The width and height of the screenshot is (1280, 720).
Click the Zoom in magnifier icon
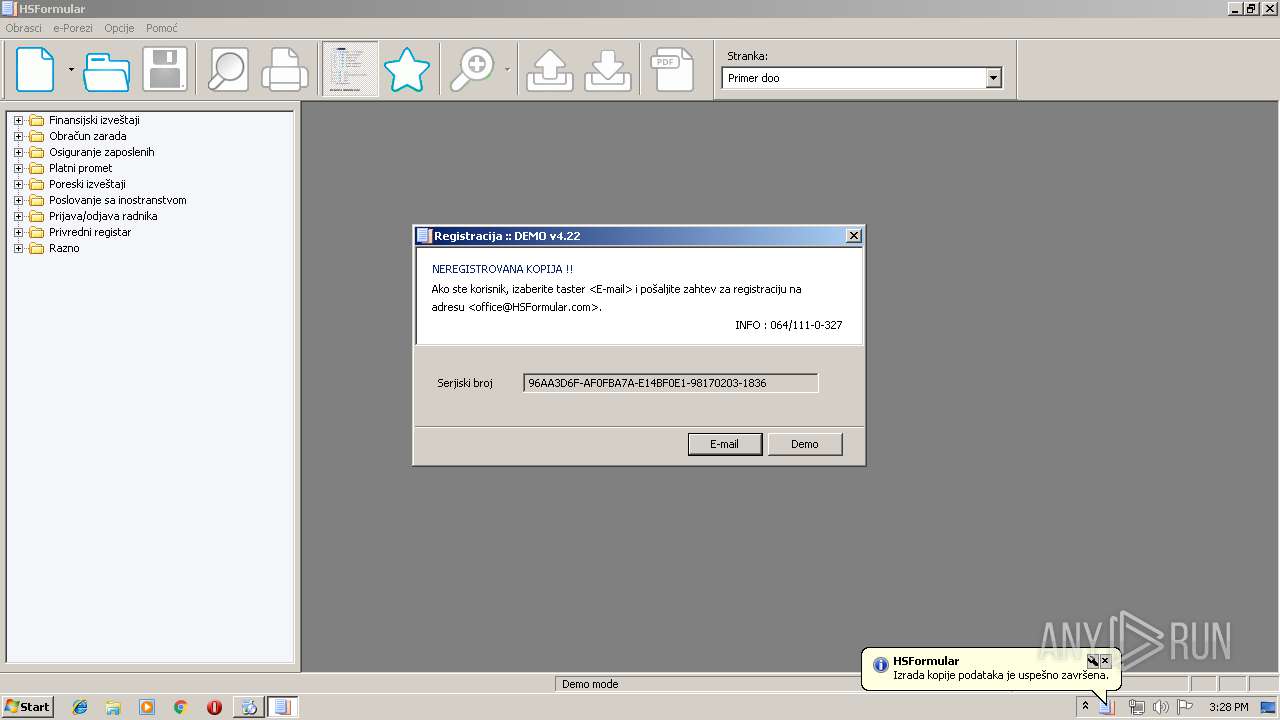pos(472,70)
